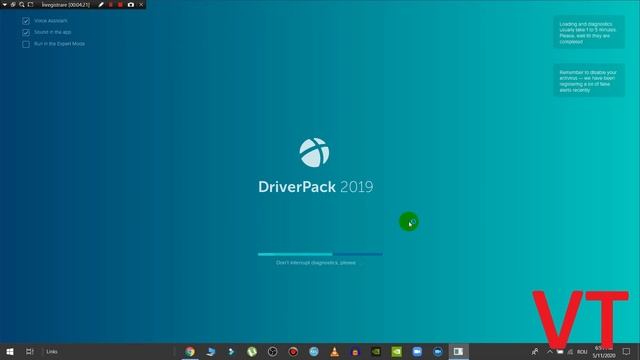Click the Links toolbar in taskbar

tap(52, 351)
